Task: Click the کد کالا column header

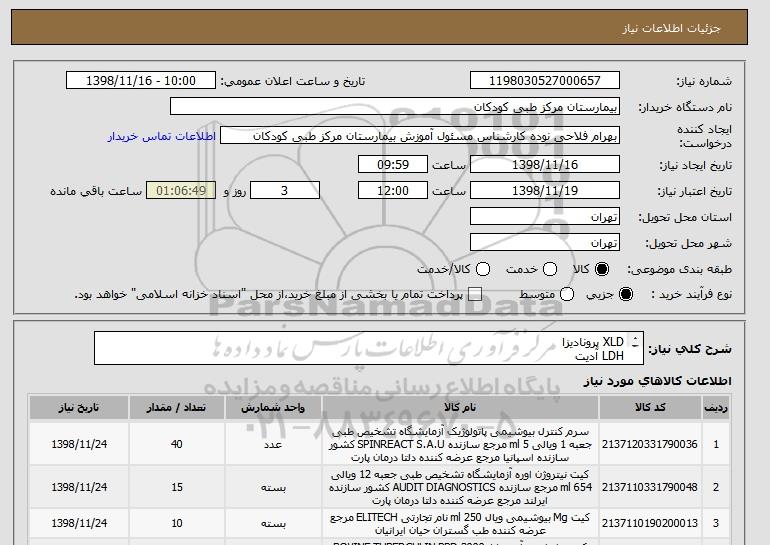Action: [x=650, y=408]
